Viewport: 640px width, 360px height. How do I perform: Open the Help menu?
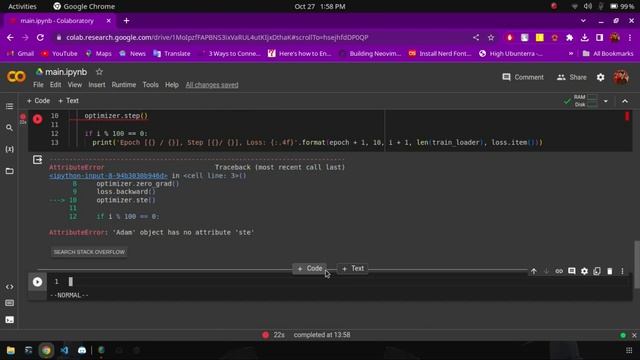pos(171,85)
